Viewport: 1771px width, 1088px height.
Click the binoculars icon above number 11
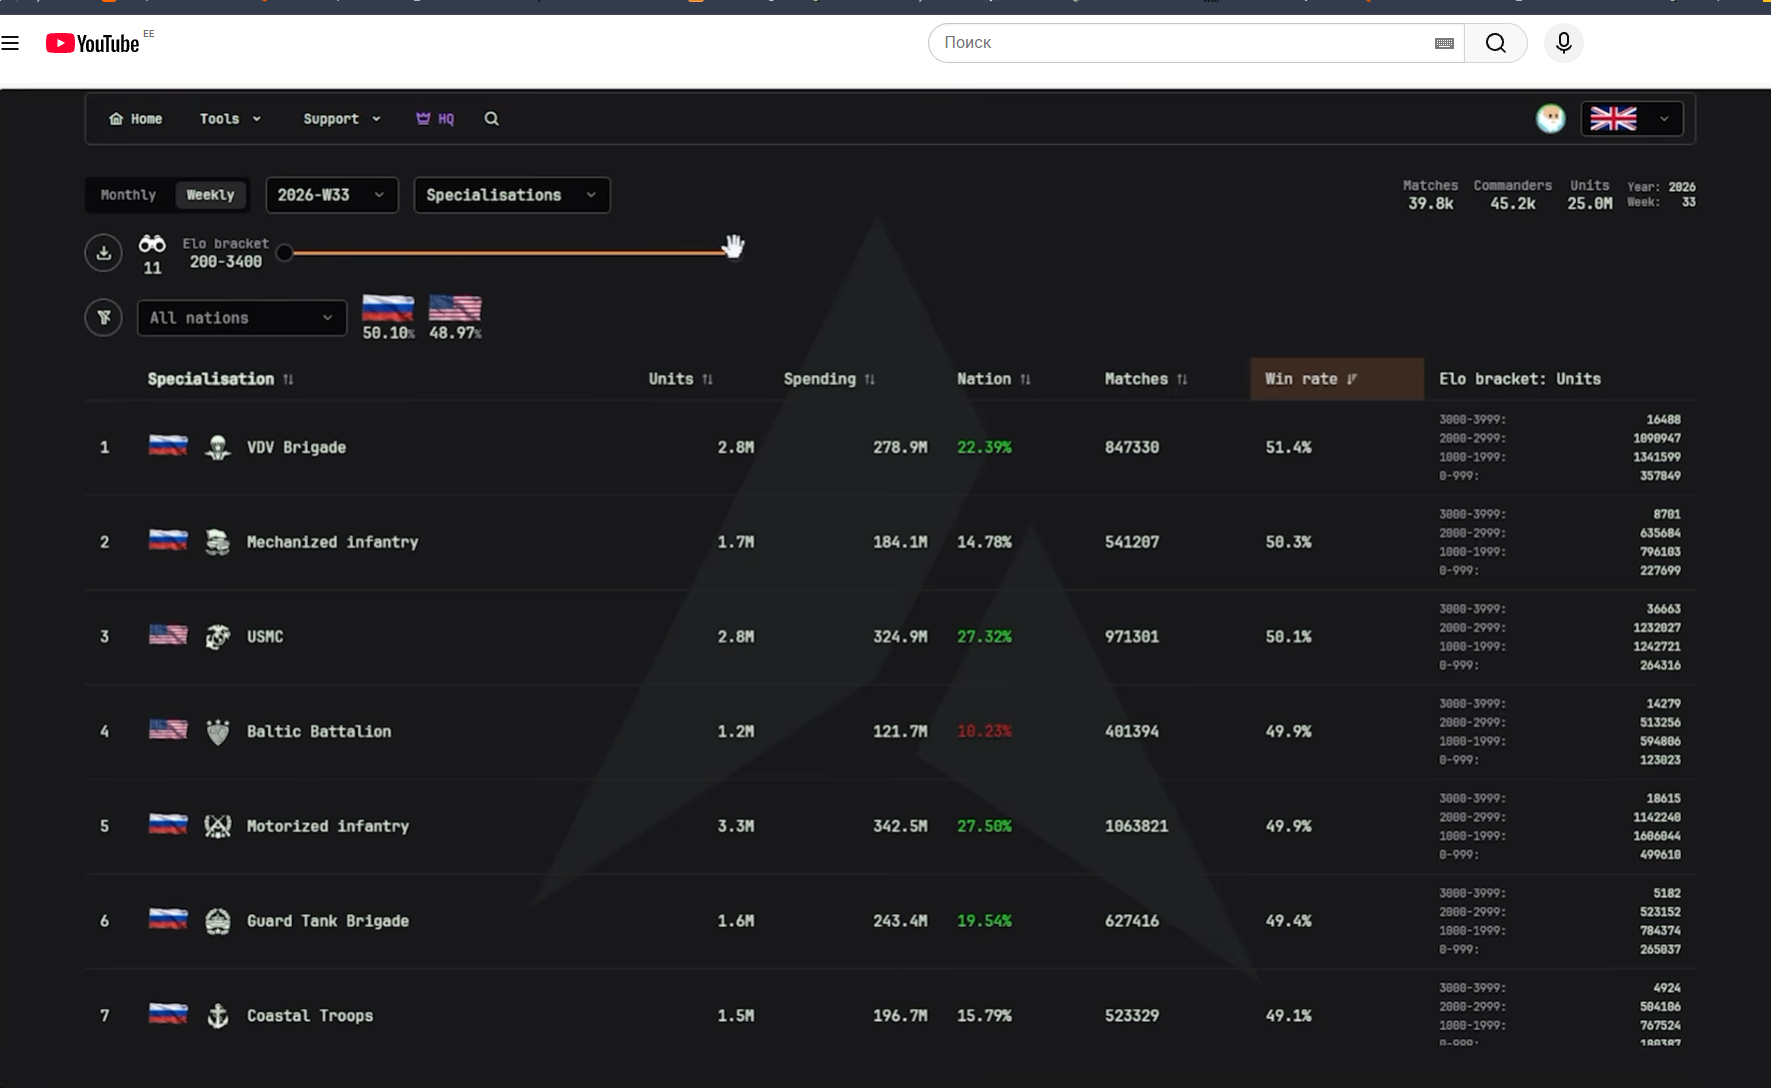(152, 244)
